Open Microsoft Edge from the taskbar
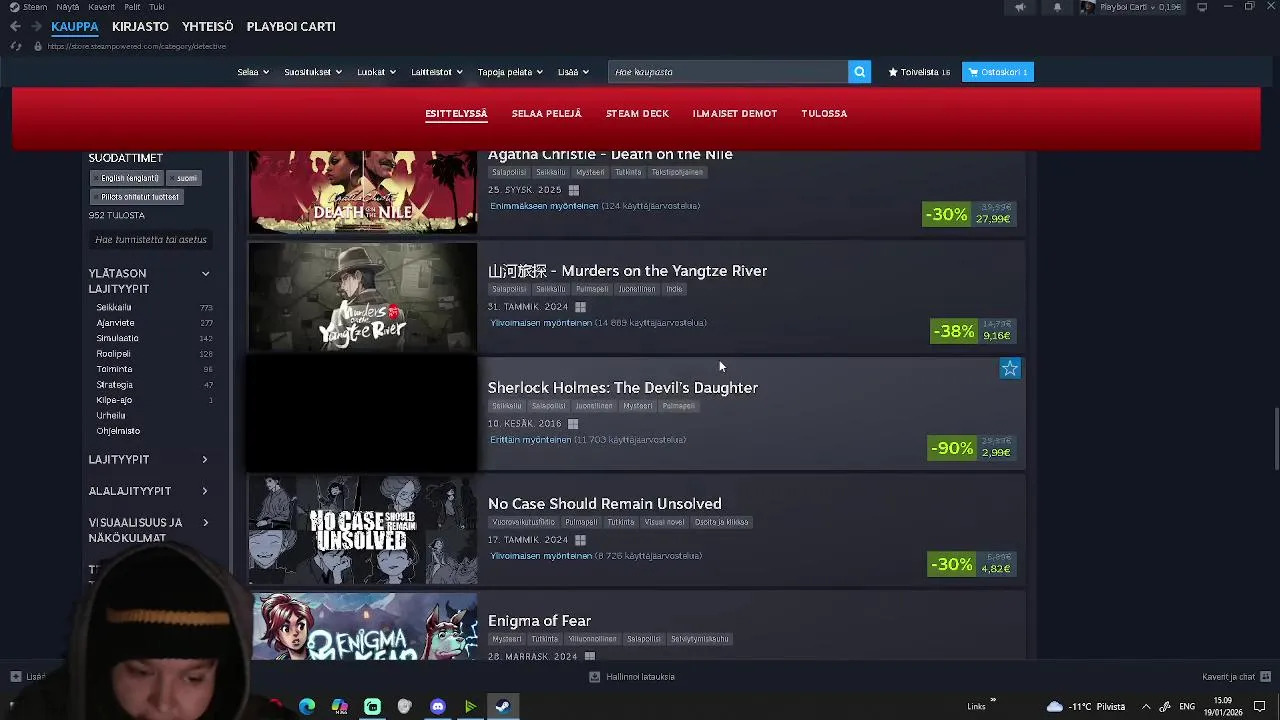The height and width of the screenshot is (720, 1280). coord(307,707)
